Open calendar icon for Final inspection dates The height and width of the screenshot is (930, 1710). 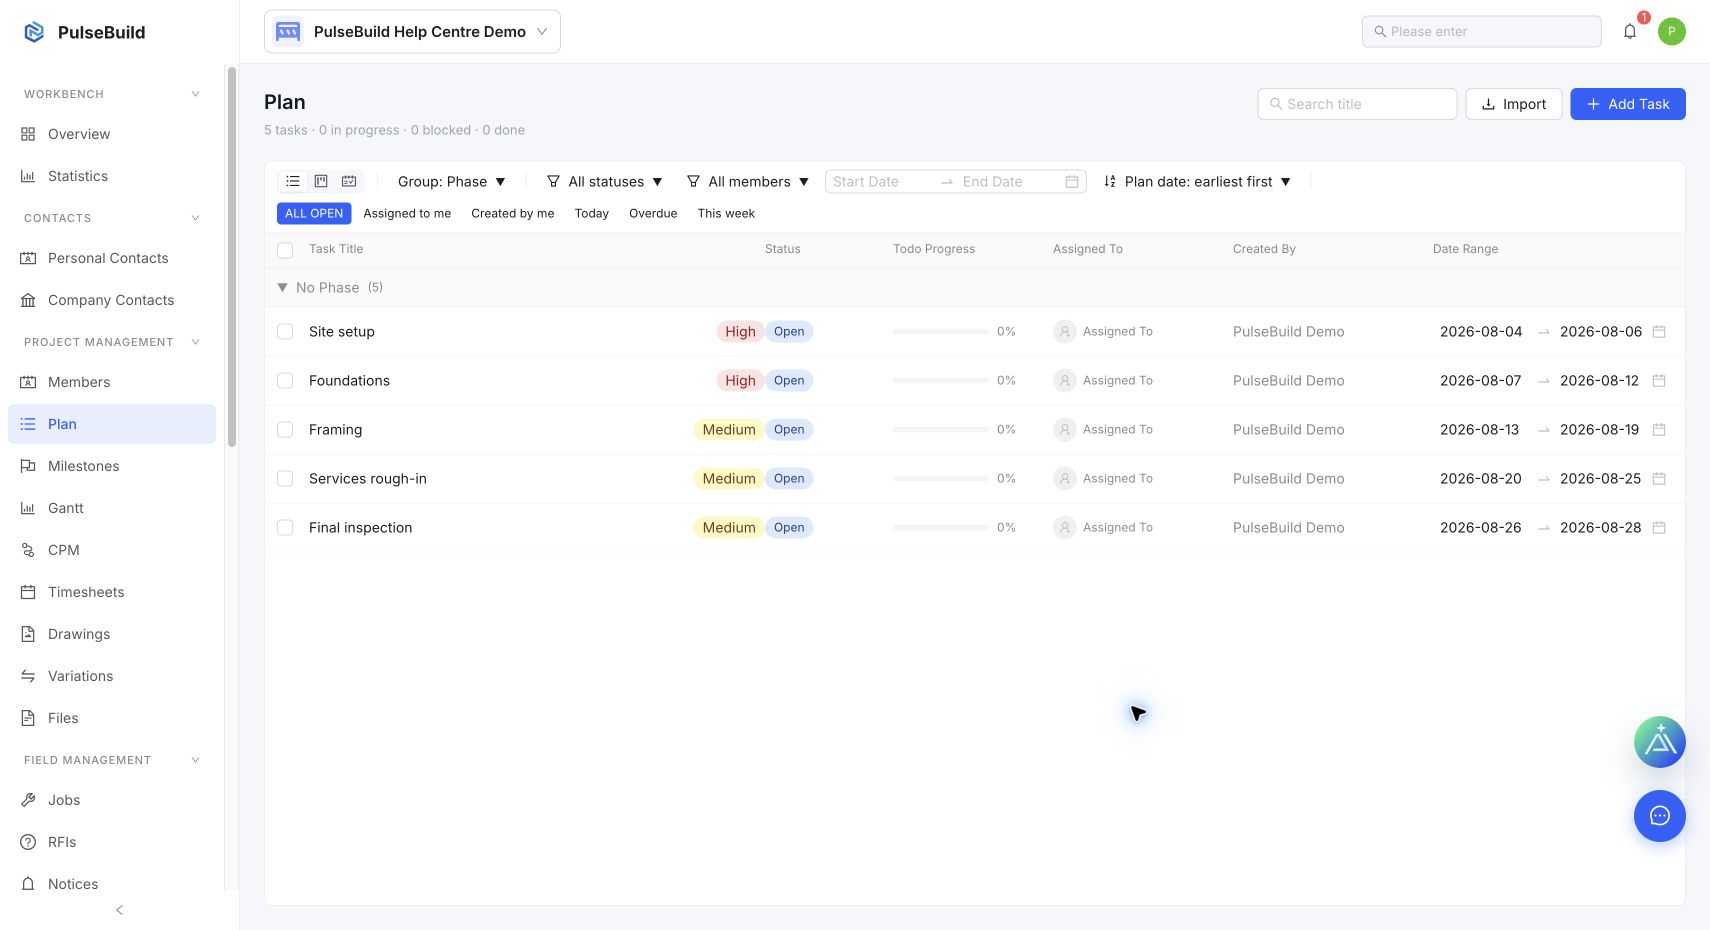[x=1659, y=528]
